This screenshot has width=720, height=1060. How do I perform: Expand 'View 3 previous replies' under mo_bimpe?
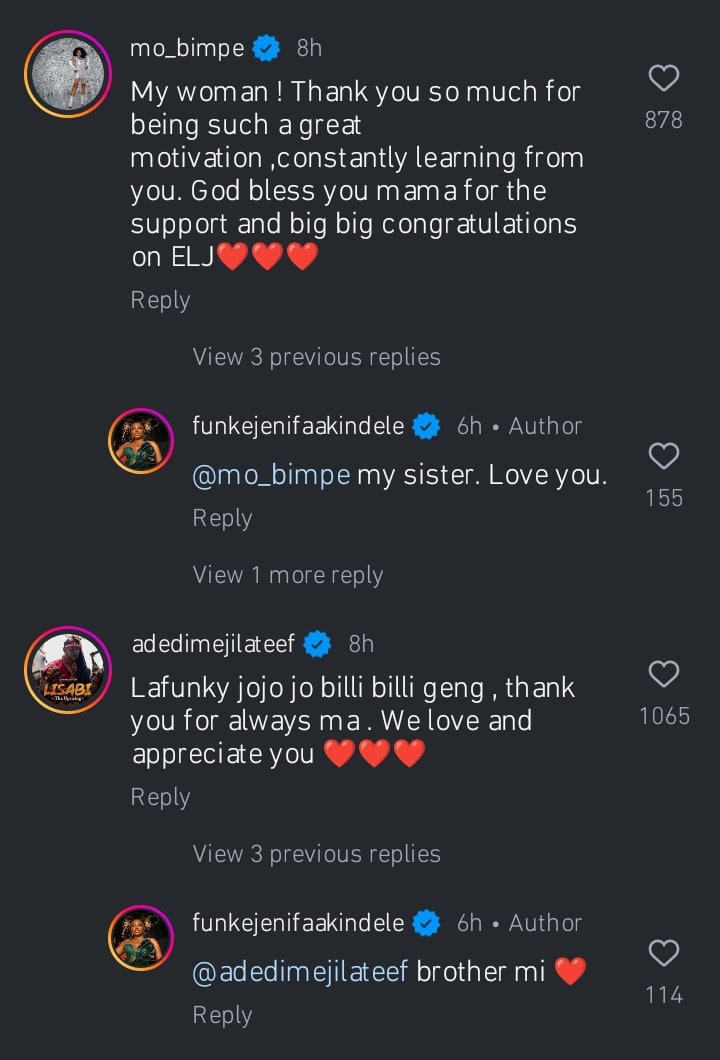[316, 357]
